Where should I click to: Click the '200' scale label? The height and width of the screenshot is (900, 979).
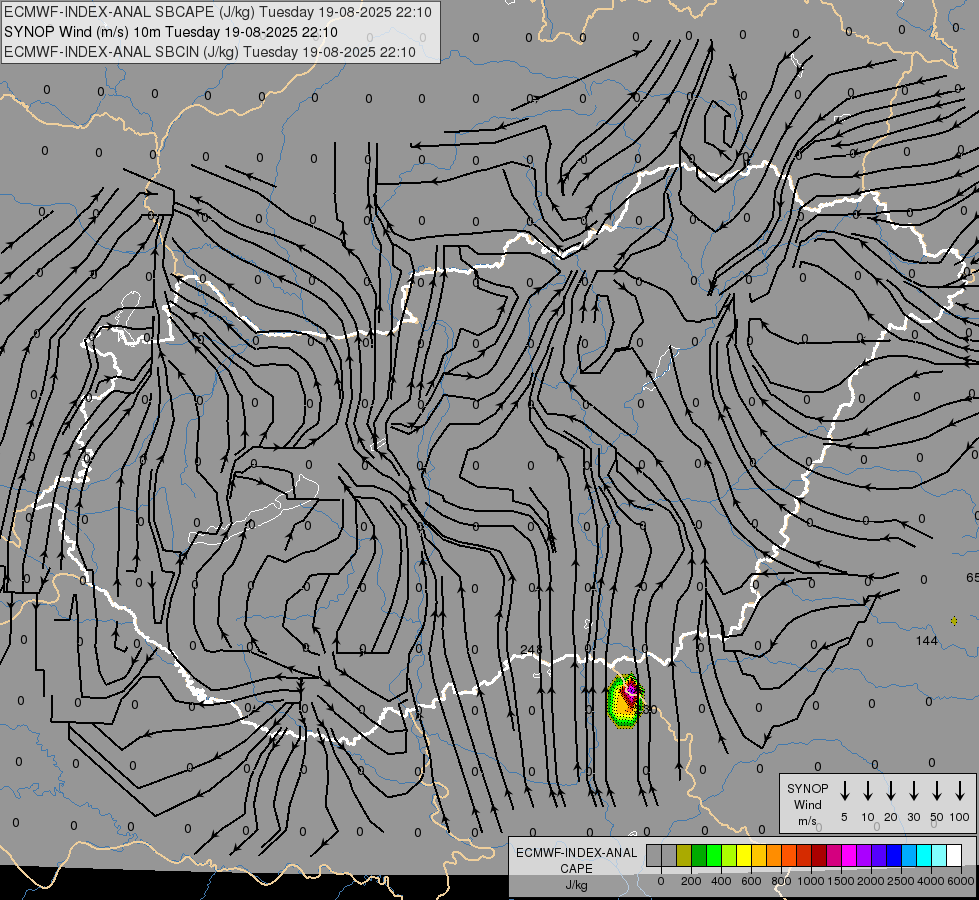coord(691,881)
